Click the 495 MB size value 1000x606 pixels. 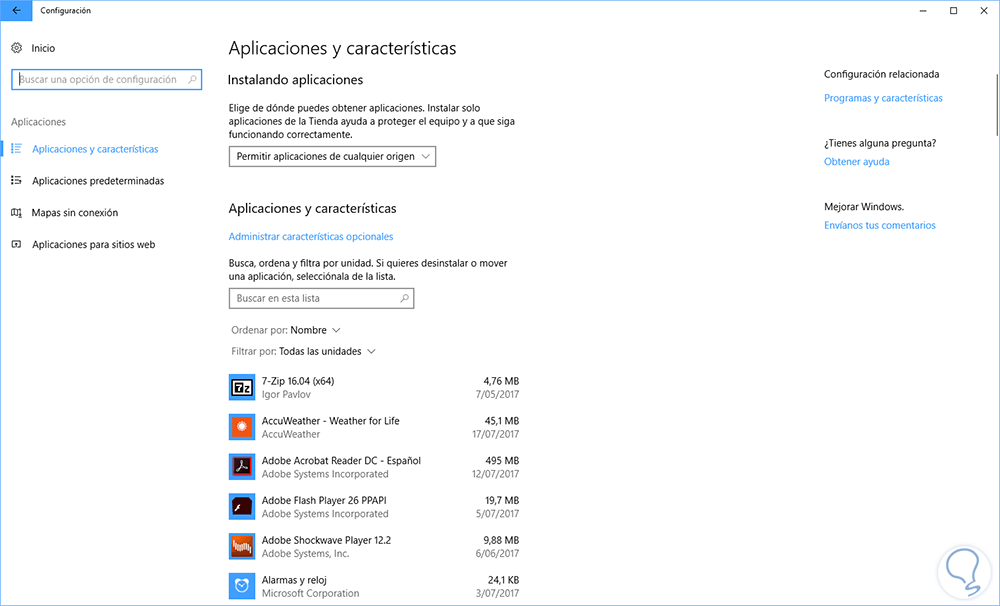click(x=502, y=461)
